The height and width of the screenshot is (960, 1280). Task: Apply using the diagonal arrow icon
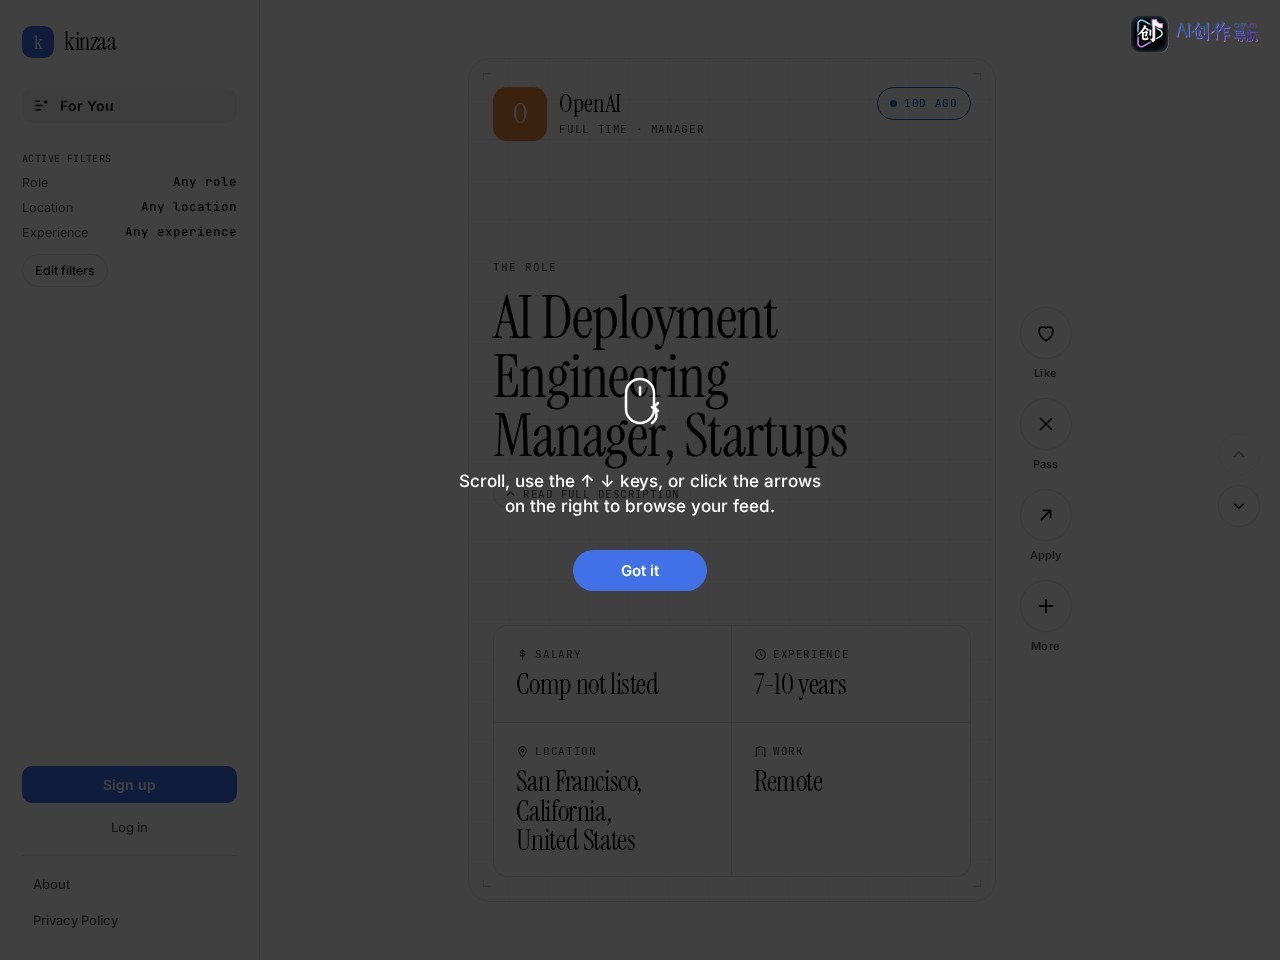point(1045,516)
